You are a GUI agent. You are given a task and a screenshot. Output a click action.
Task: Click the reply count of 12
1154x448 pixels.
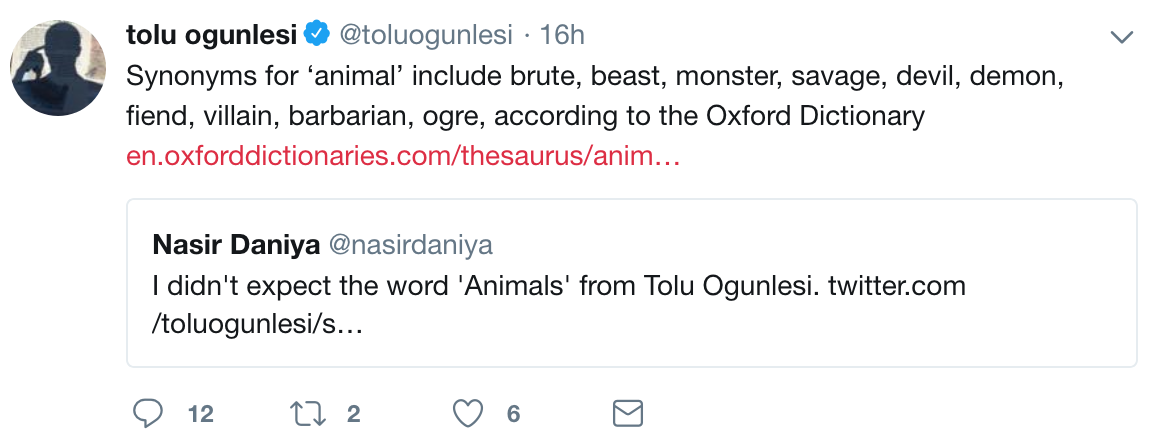(x=201, y=413)
